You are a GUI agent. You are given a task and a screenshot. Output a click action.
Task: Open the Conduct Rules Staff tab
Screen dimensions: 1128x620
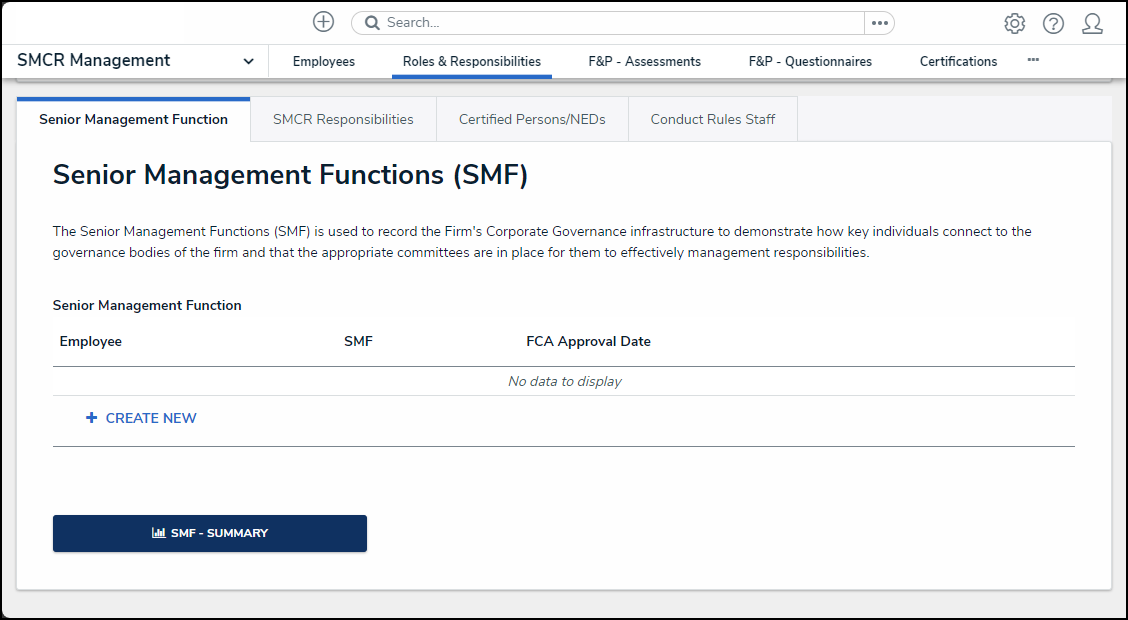[712, 119]
